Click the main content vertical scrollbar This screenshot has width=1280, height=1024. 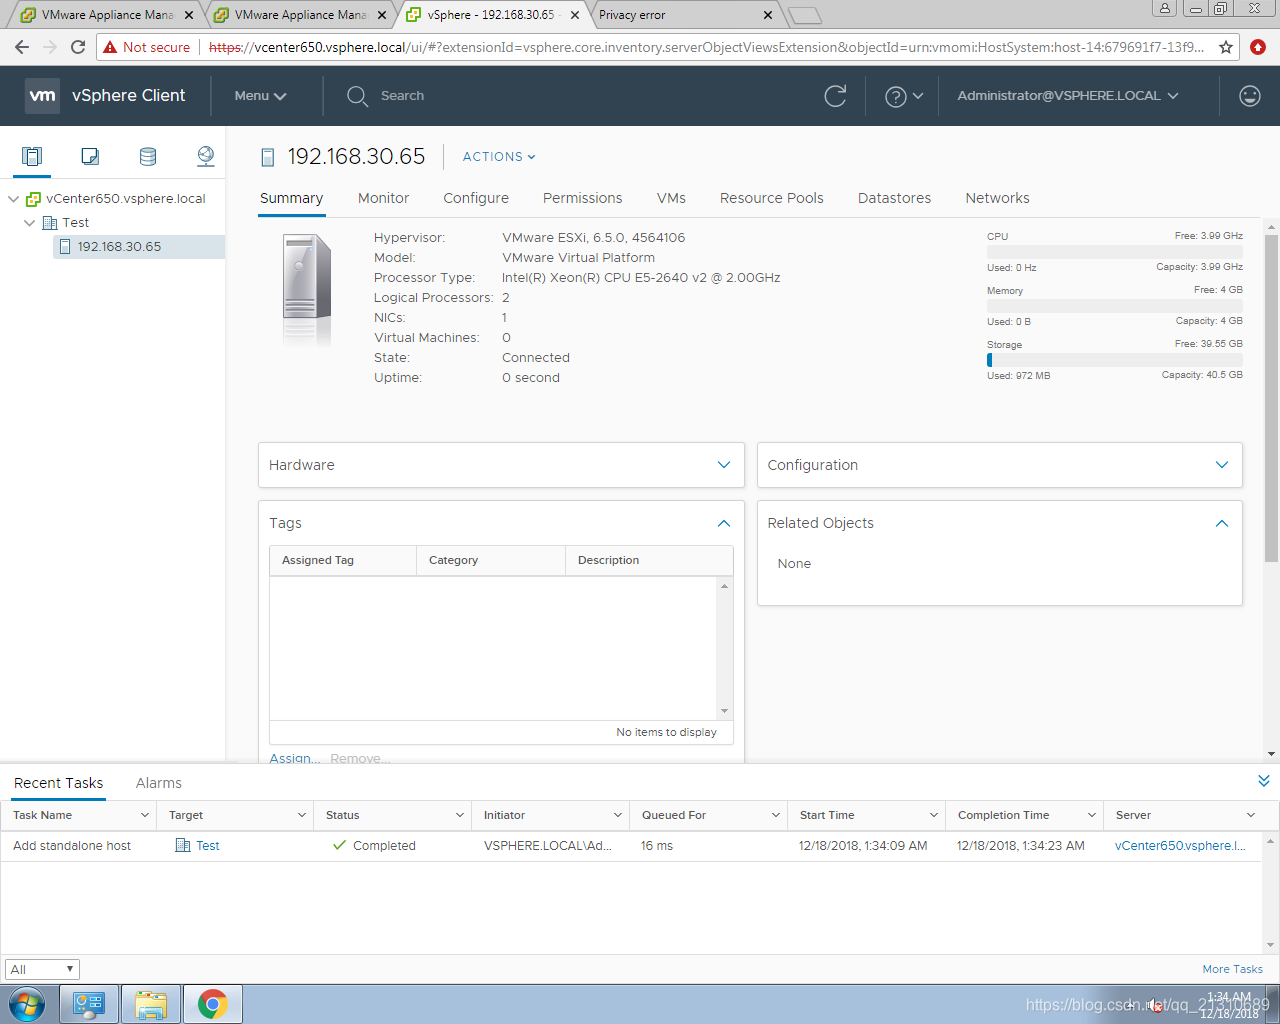point(1271,398)
